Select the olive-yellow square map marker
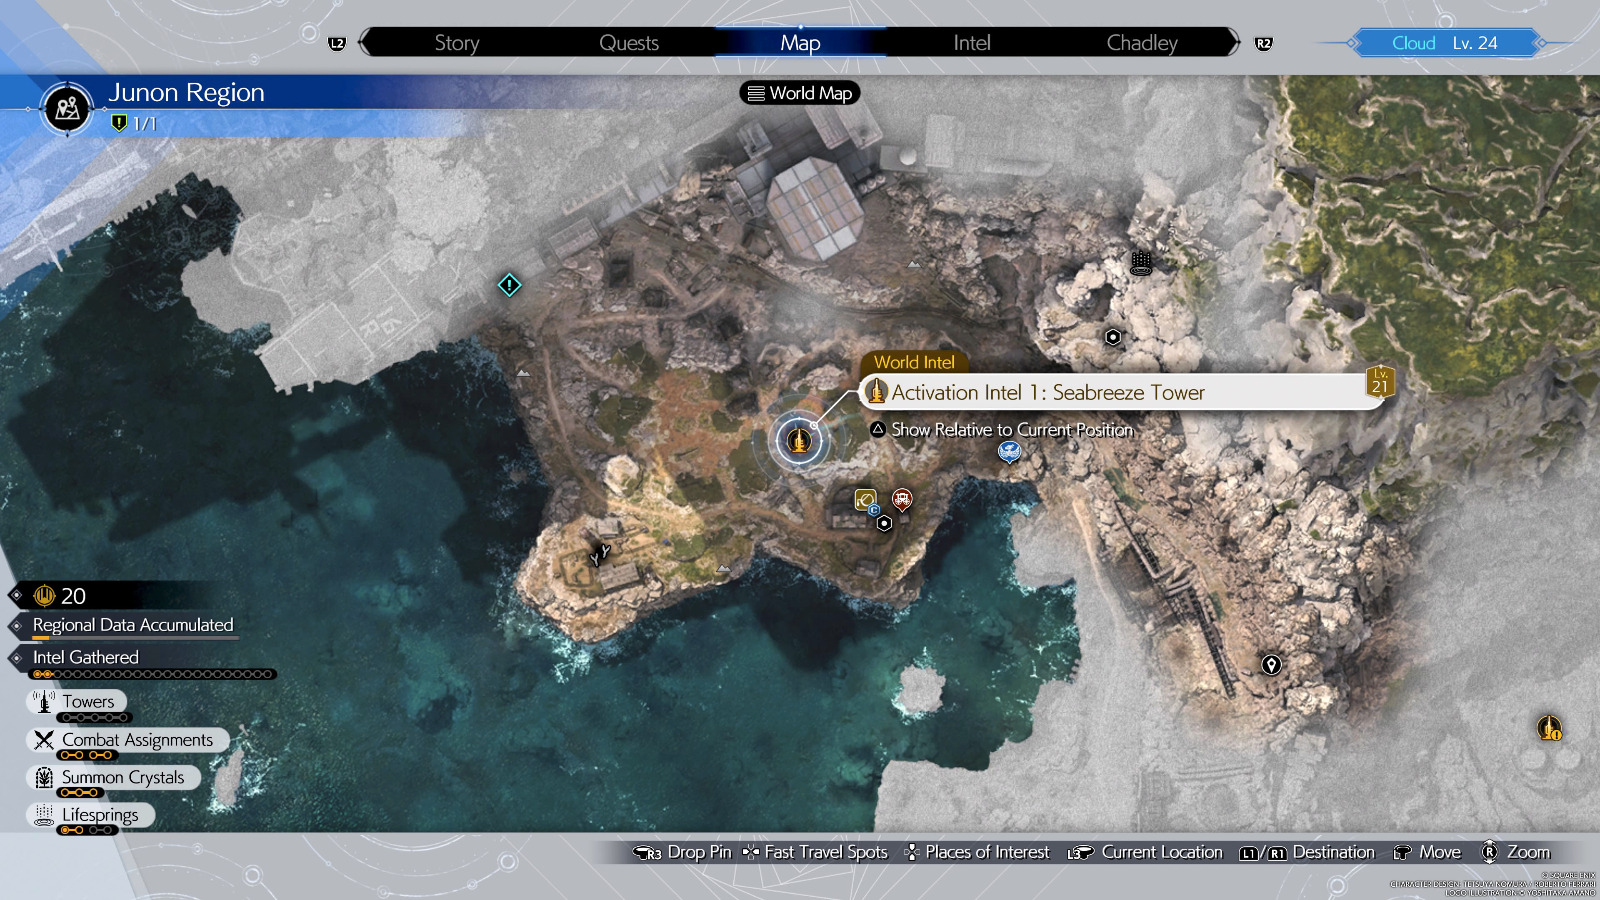Viewport: 1600px width, 900px height. coord(865,499)
